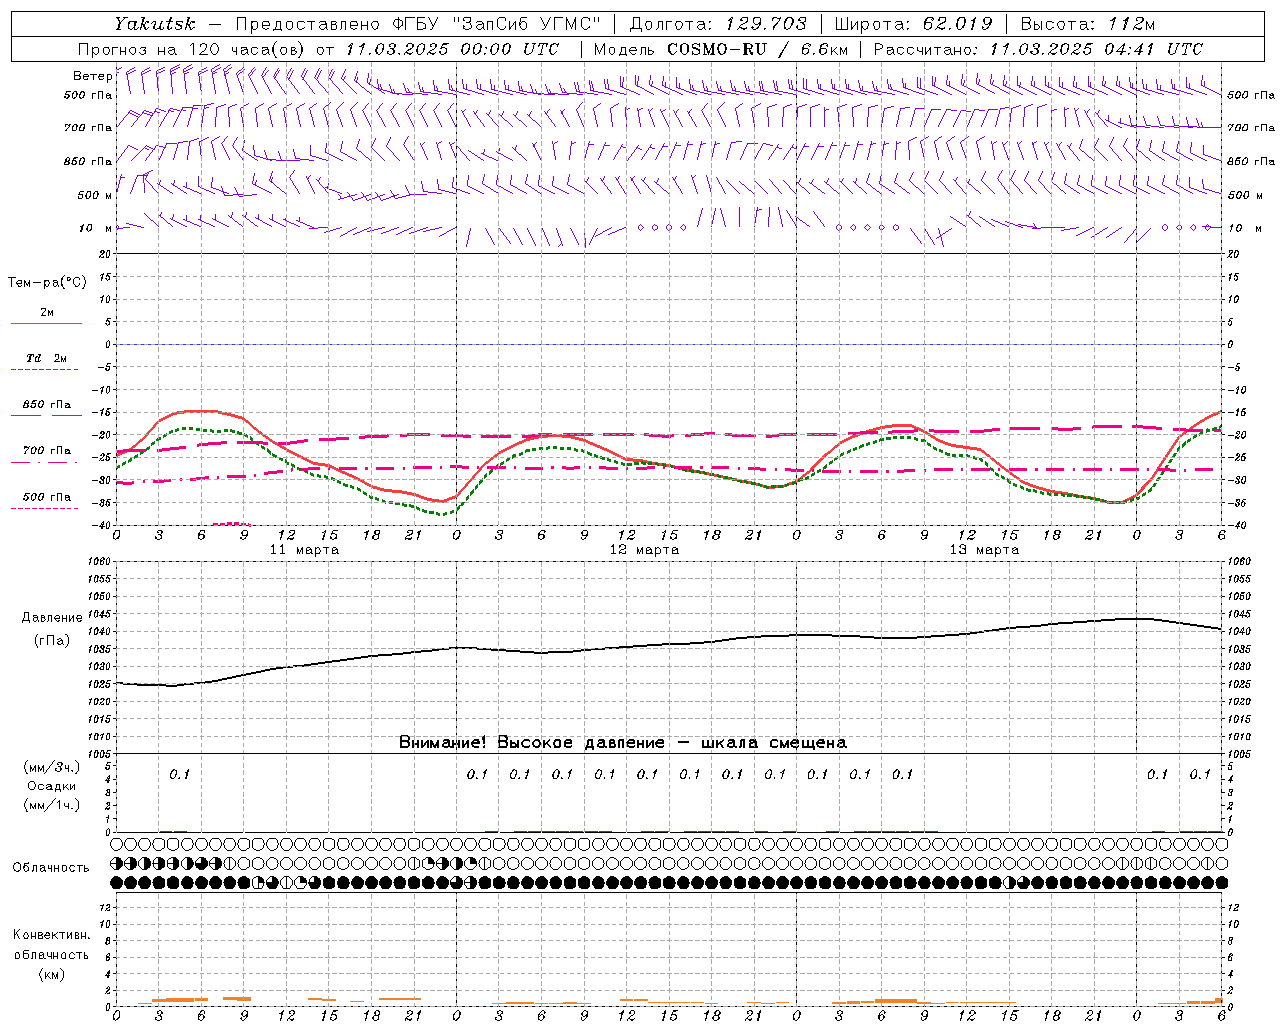Click the "(мм/3ч.)" precipitation unit label
Image resolution: width=1280 pixels, height=1024 pixels.
click(52, 767)
